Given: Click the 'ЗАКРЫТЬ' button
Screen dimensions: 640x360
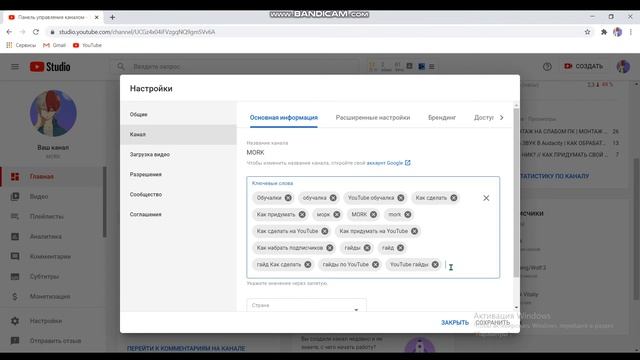Looking at the screenshot, I should tap(455, 322).
